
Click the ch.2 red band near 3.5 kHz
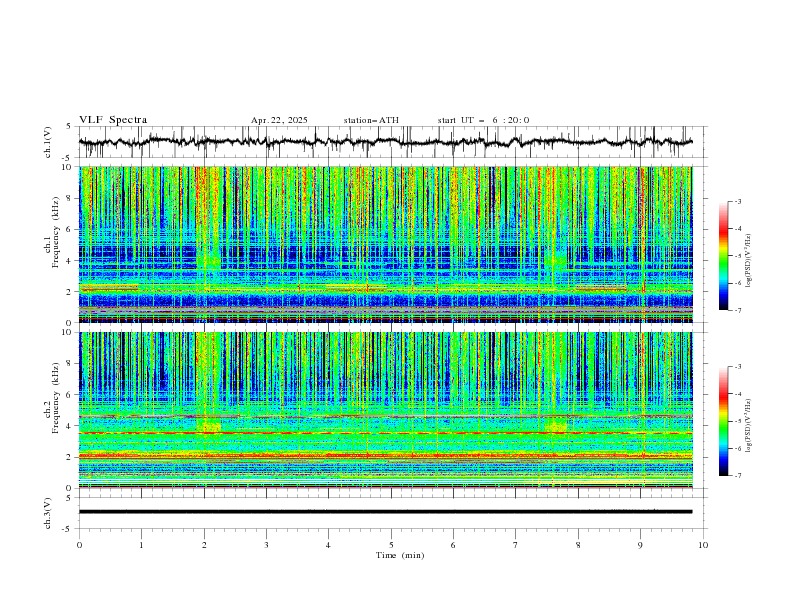pos(385,433)
